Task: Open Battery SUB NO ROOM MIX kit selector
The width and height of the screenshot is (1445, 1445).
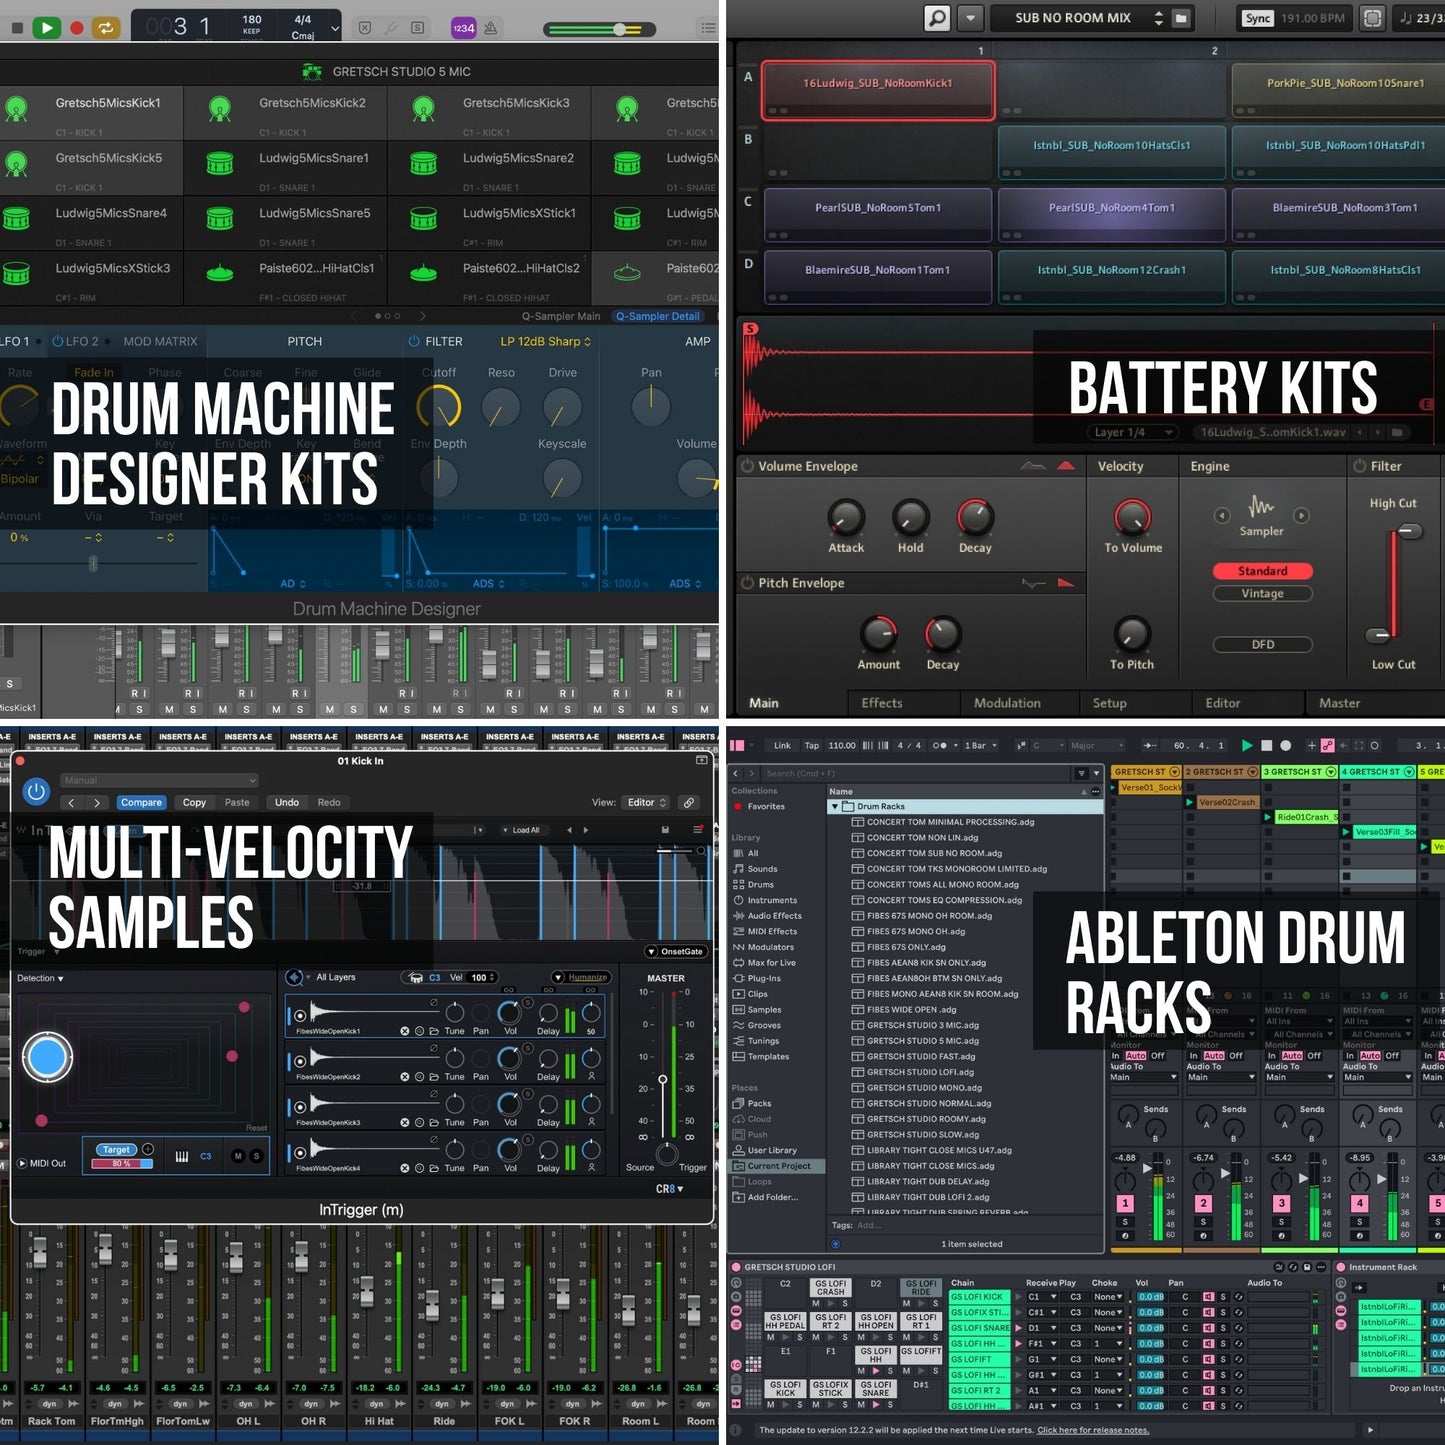Action: point(1090,18)
